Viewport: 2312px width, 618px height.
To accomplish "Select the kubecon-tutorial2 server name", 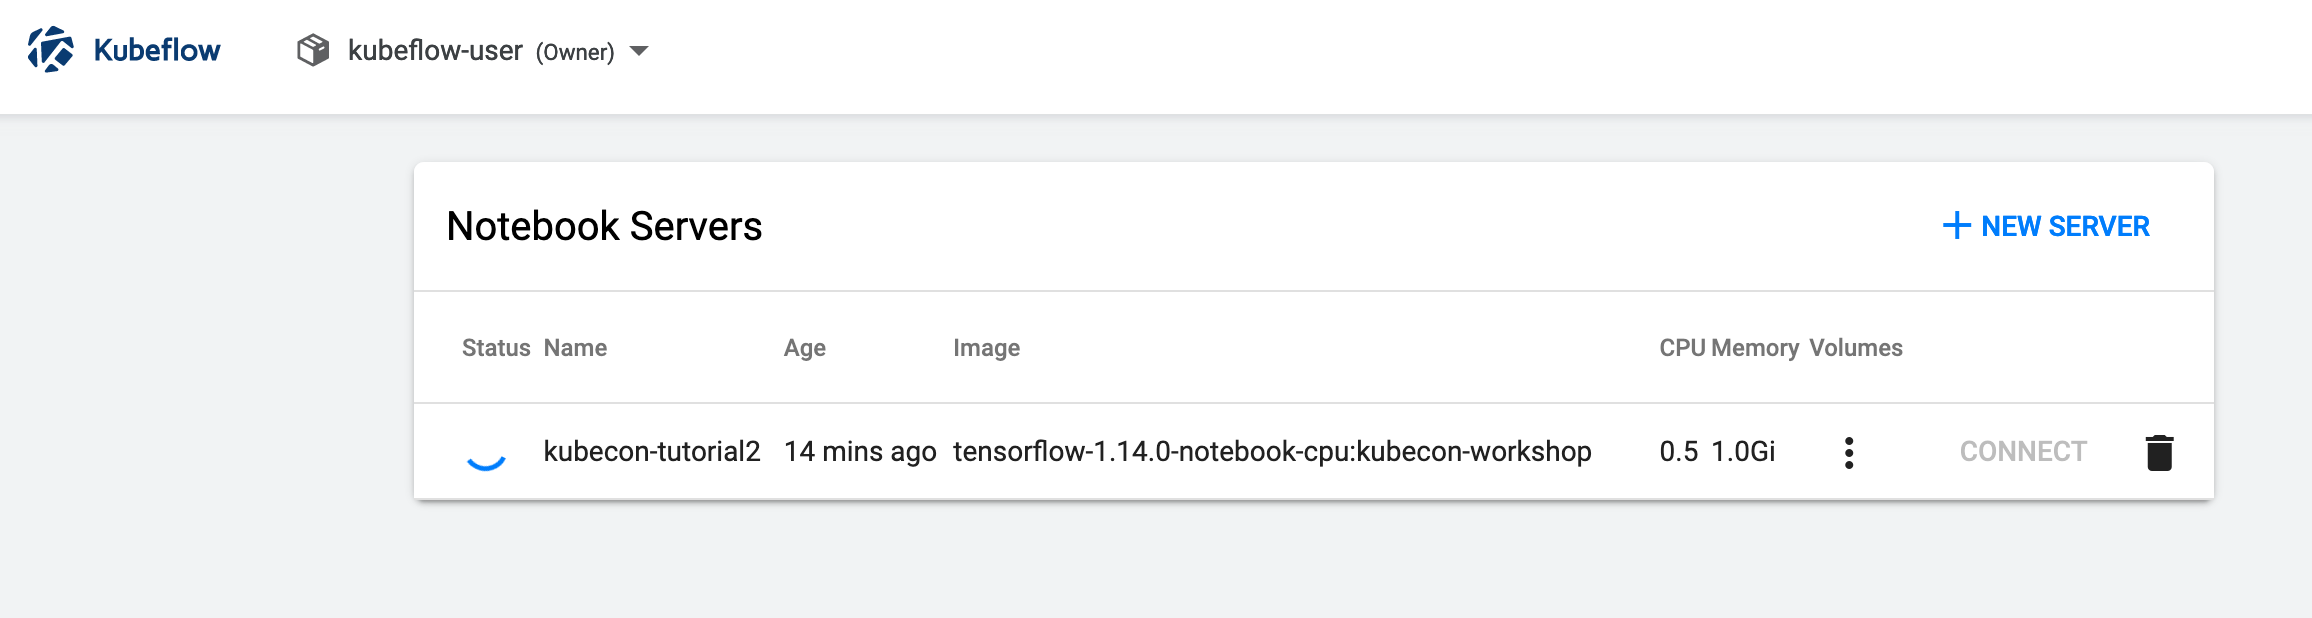I will (x=652, y=451).
